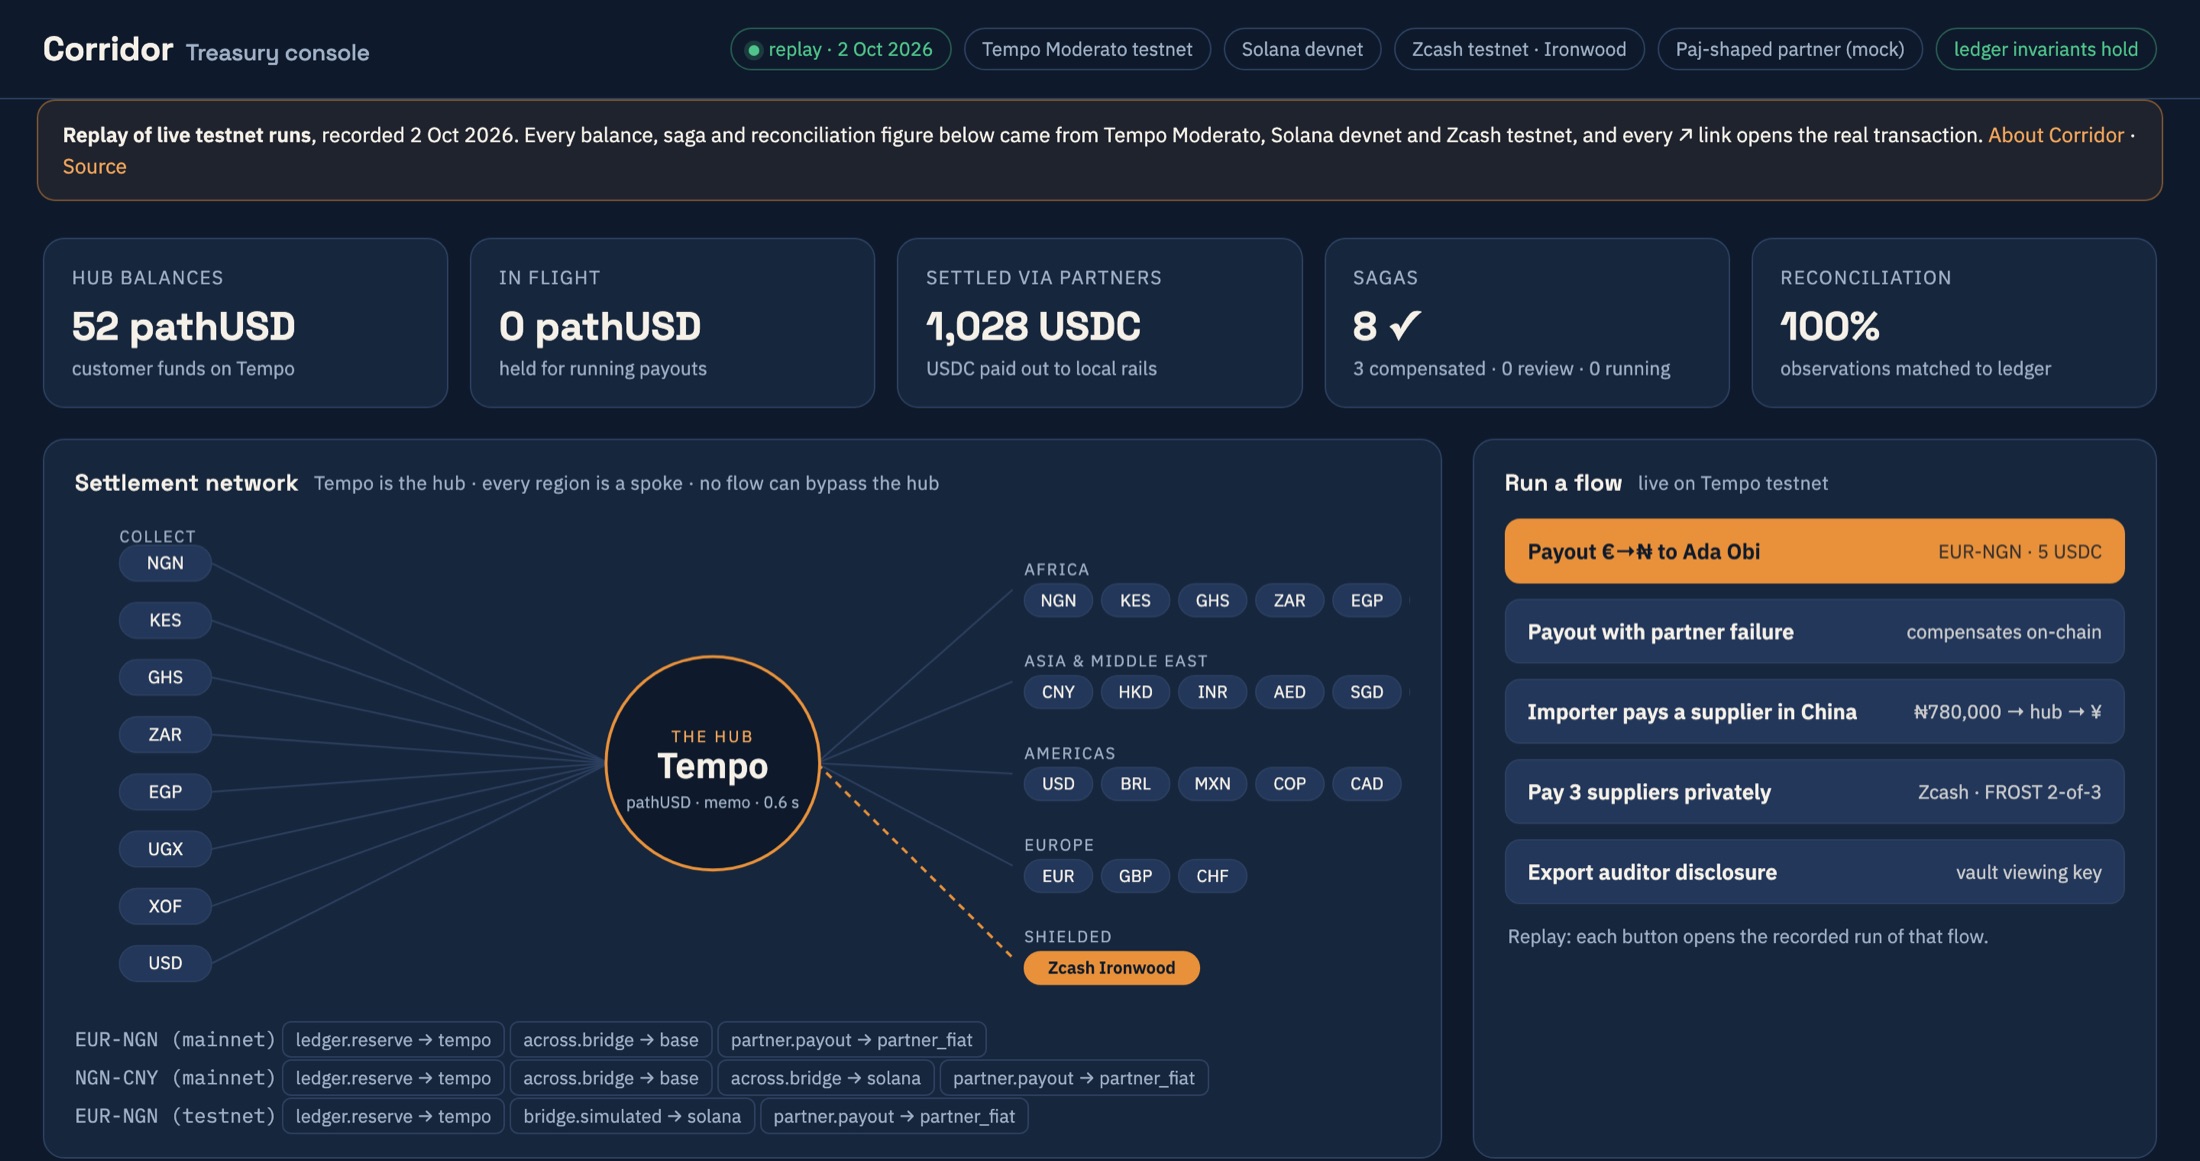Click Export auditor disclosure button
Viewport: 2200px width, 1161px height.
coord(1814,871)
